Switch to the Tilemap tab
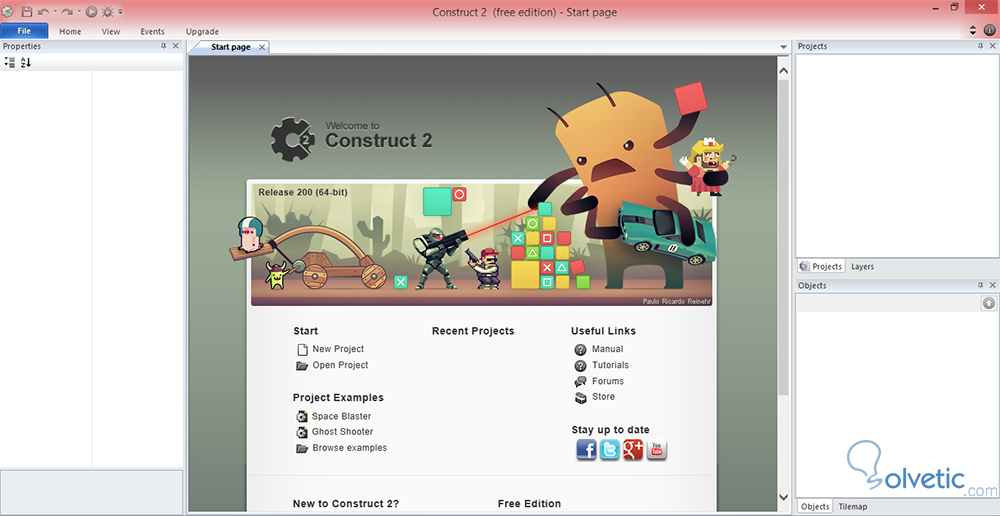1000x516 pixels. click(x=853, y=506)
